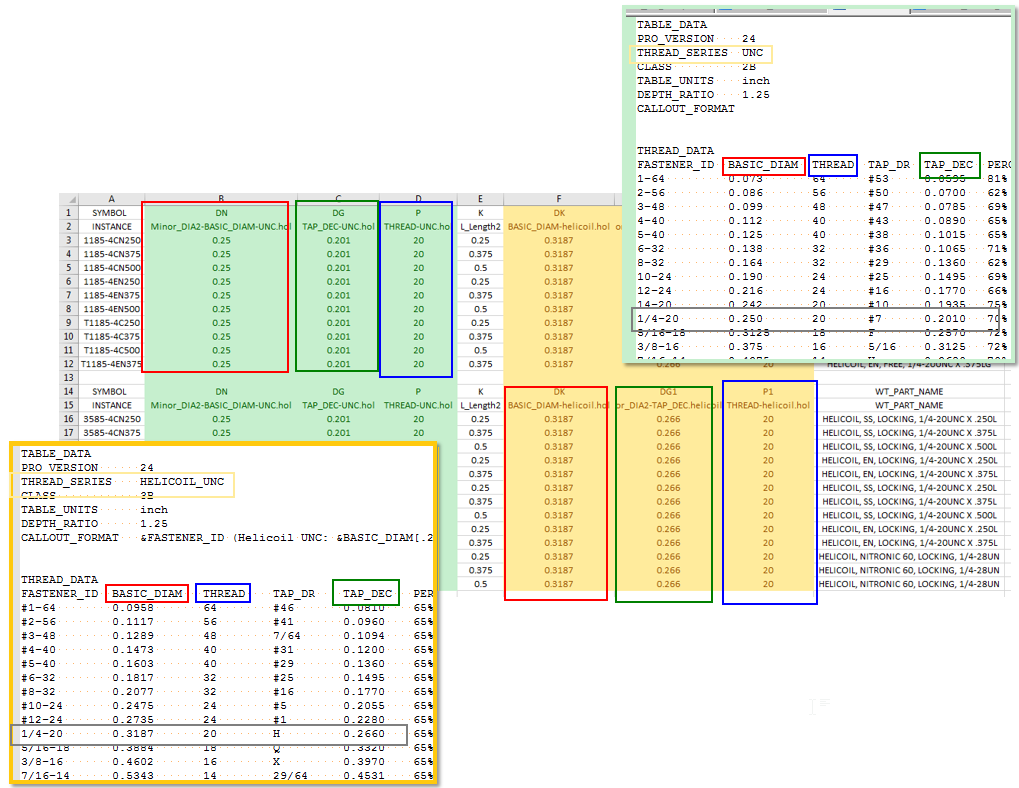The height and width of the screenshot is (788, 1019).
Task: Click value 0.2660 in HELICOIL_UNC table
Action: (x=364, y=734)
